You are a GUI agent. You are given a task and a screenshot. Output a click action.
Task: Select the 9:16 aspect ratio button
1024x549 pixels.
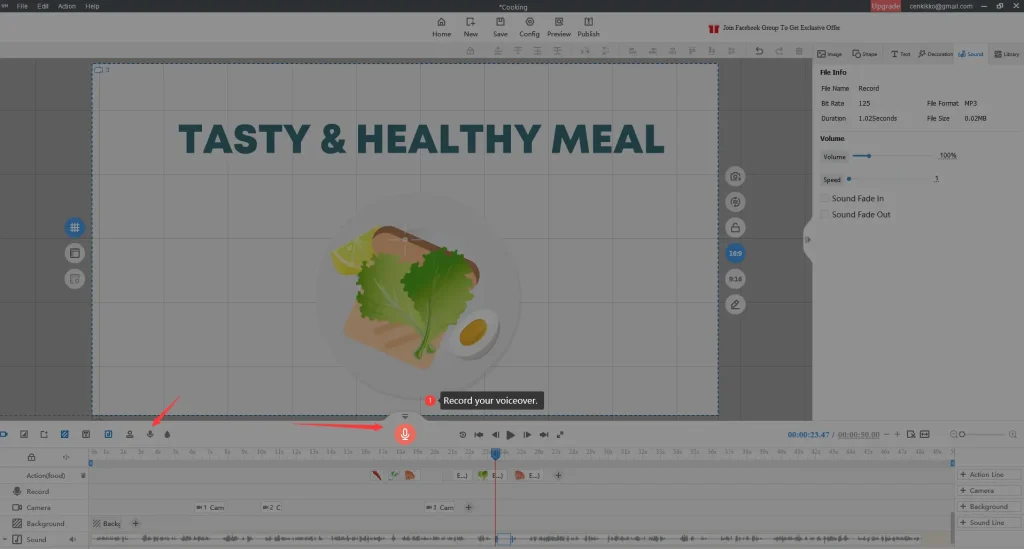[735, 279]
